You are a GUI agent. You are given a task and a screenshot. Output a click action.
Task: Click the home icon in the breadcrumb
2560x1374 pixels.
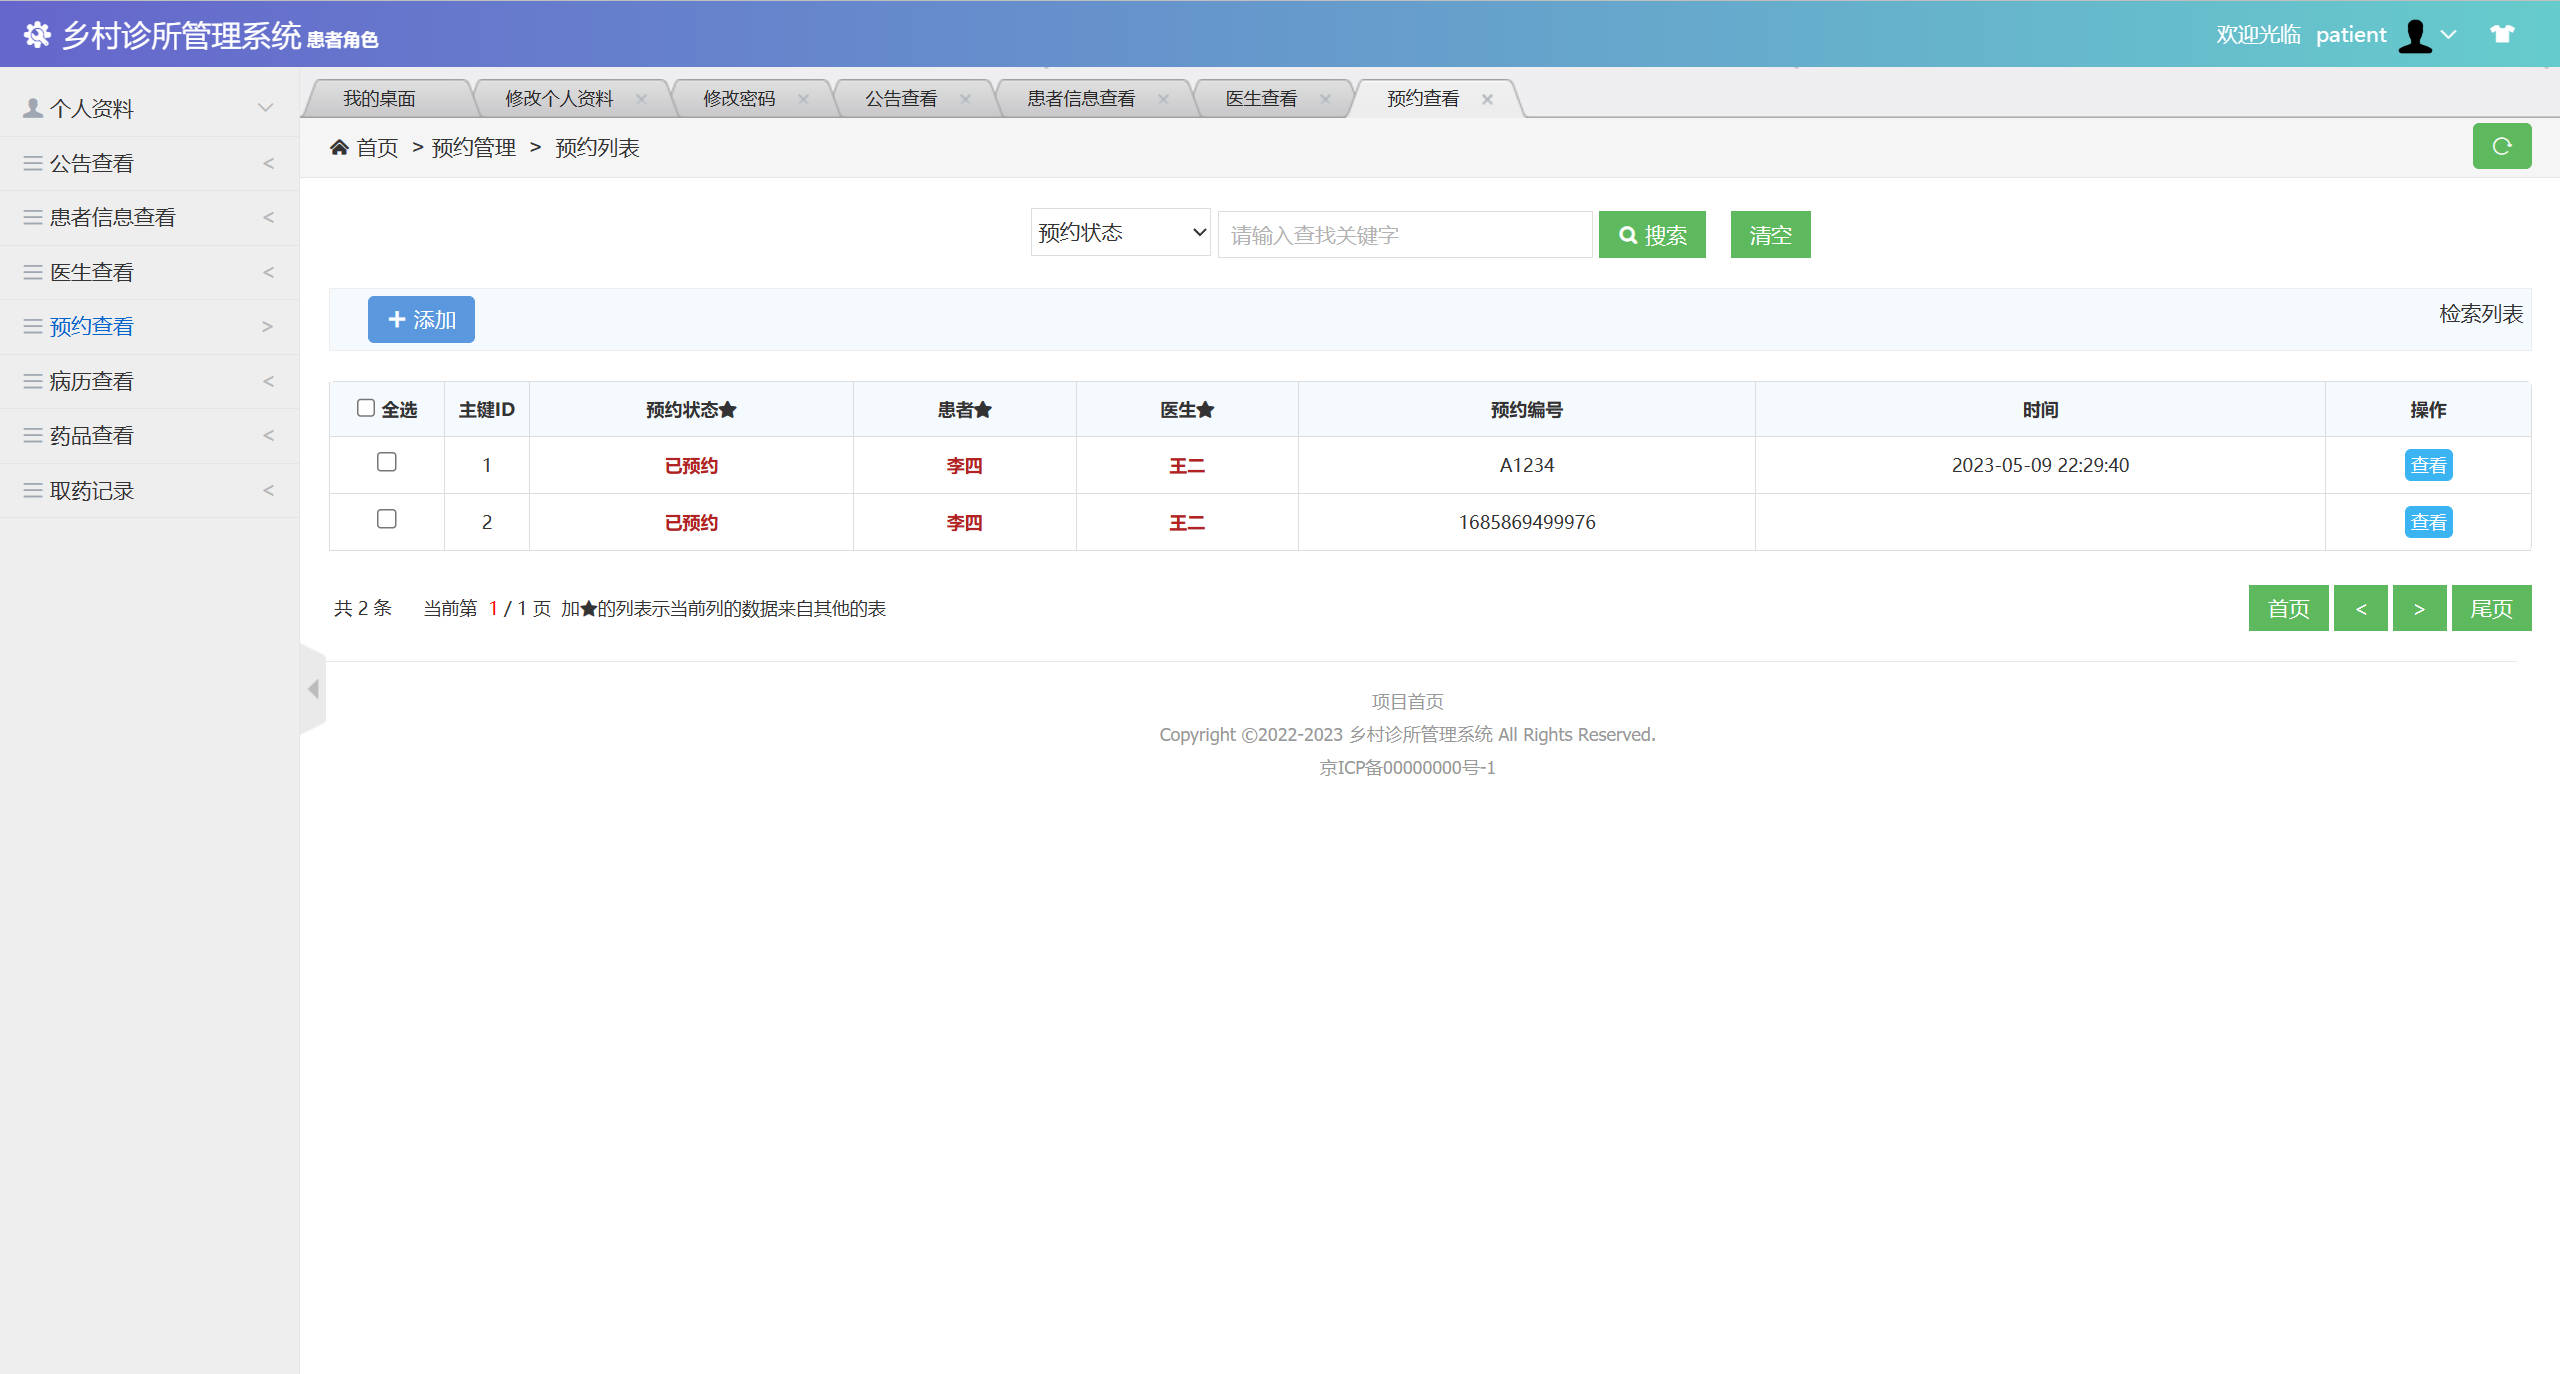340,147
